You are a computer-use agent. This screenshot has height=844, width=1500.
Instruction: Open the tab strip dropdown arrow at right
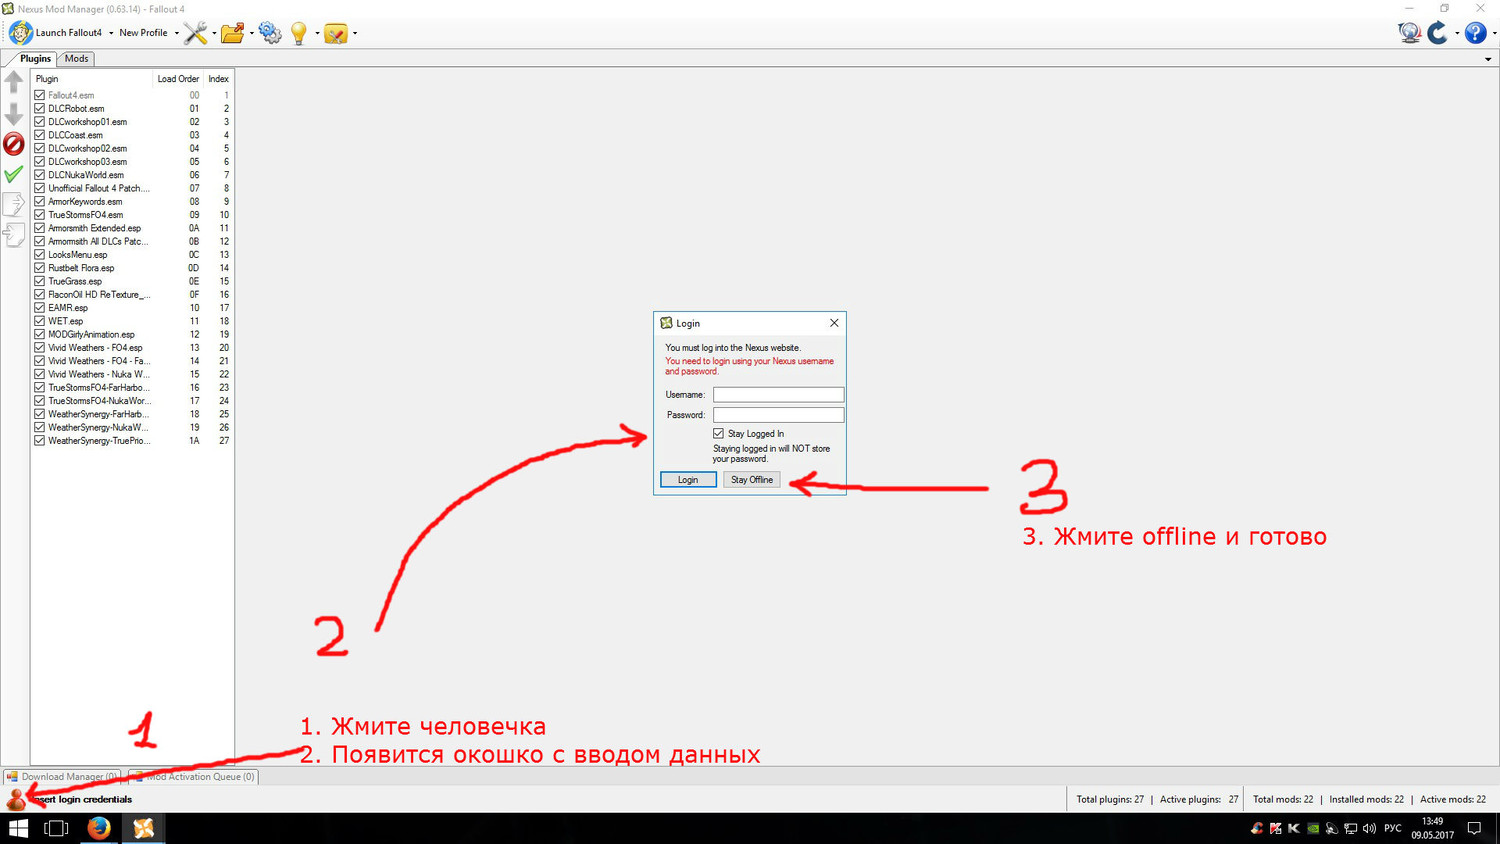1488,59
